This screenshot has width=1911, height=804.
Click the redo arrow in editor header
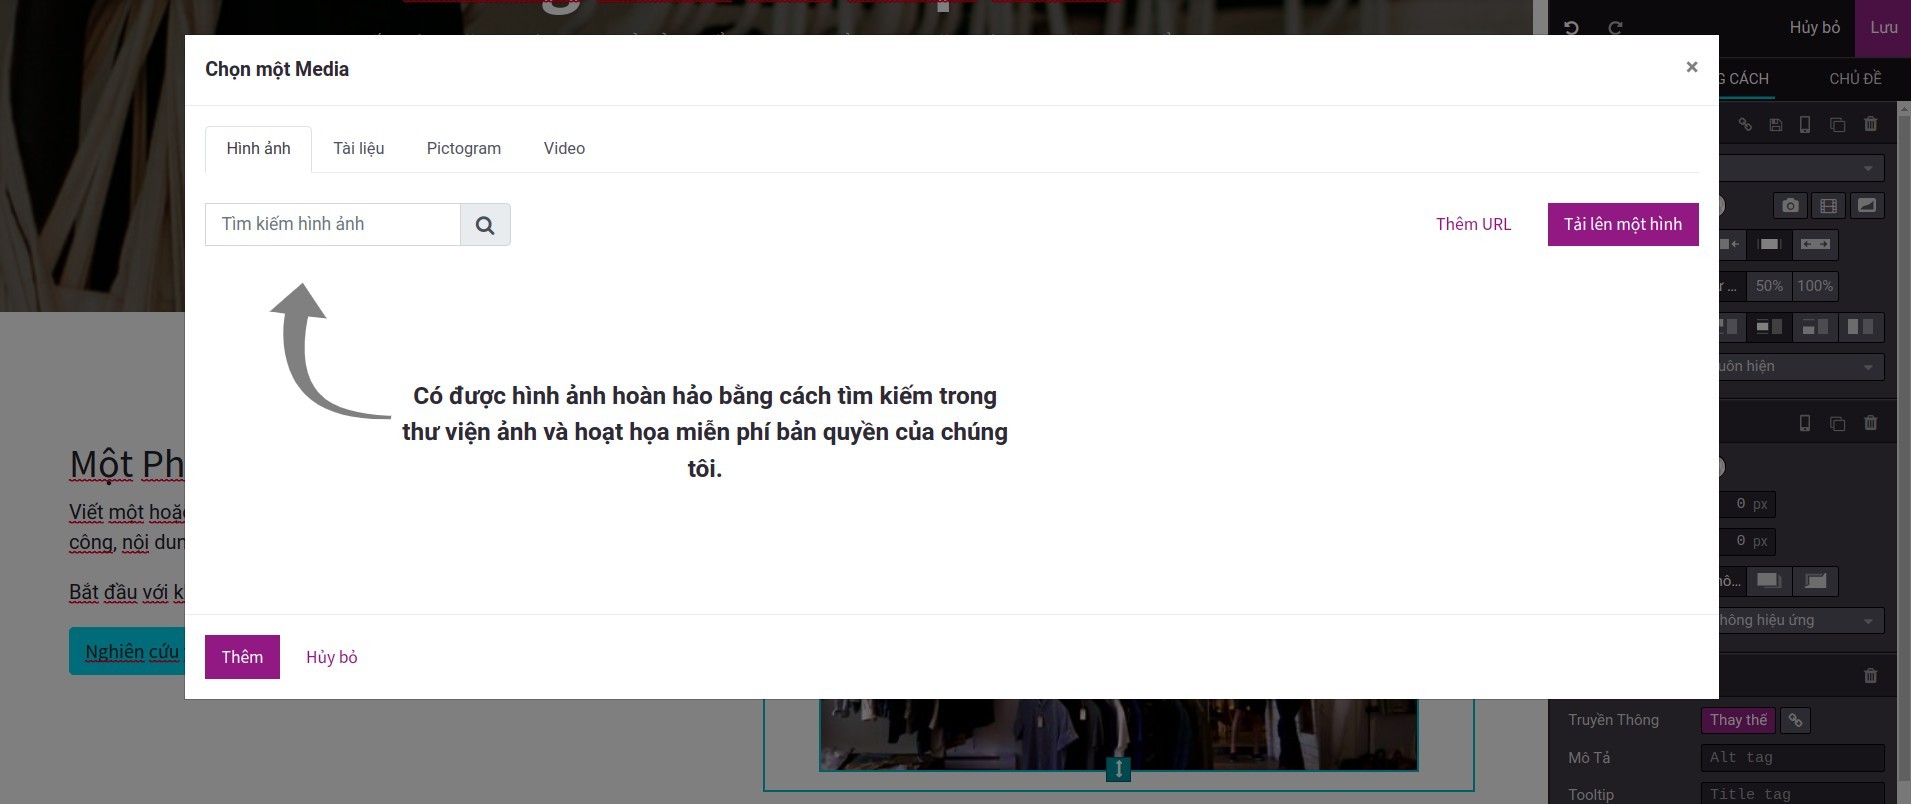(x=1615, y=28)
